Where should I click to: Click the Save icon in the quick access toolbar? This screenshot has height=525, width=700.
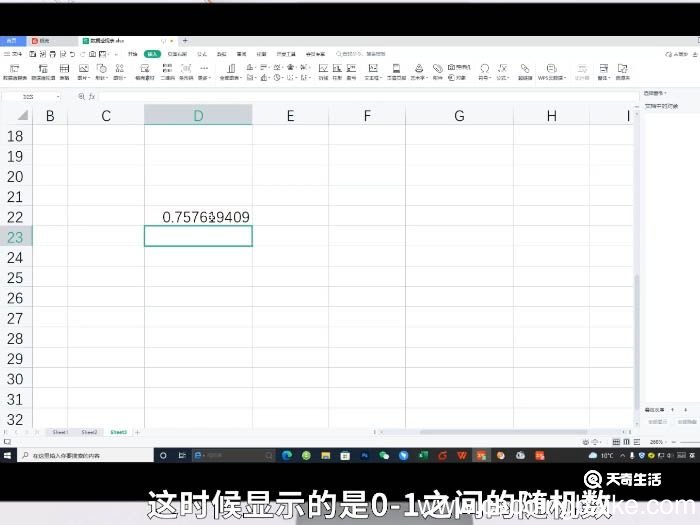[33, 54]
